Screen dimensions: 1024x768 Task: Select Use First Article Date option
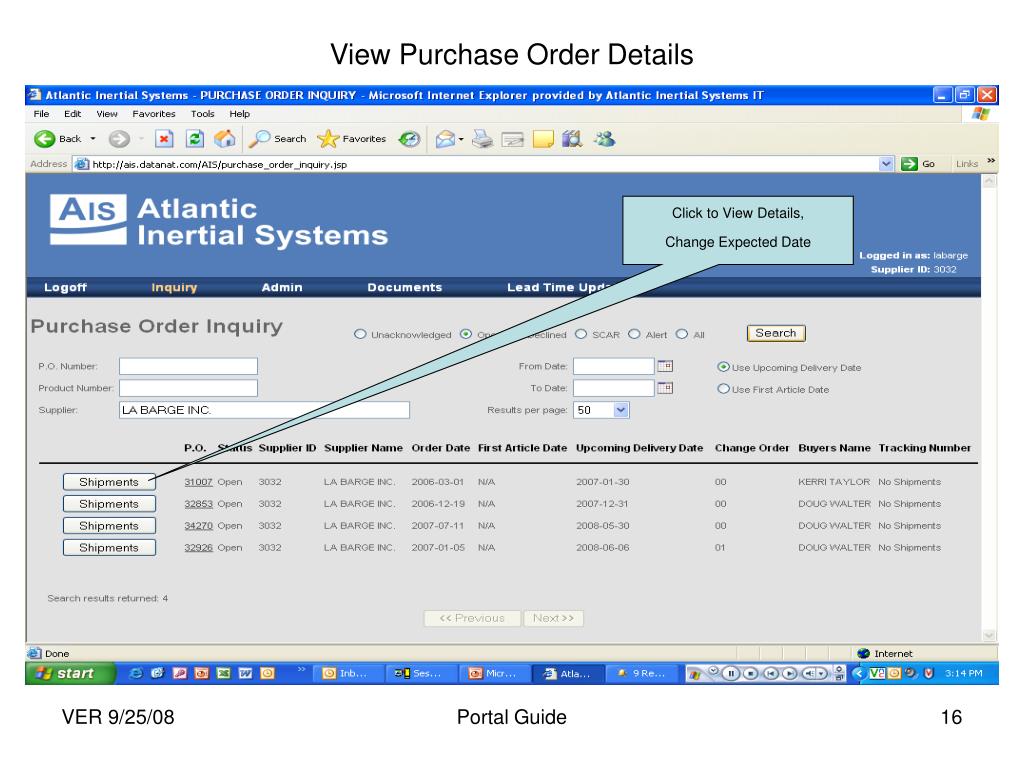click(x=723, y=389)
